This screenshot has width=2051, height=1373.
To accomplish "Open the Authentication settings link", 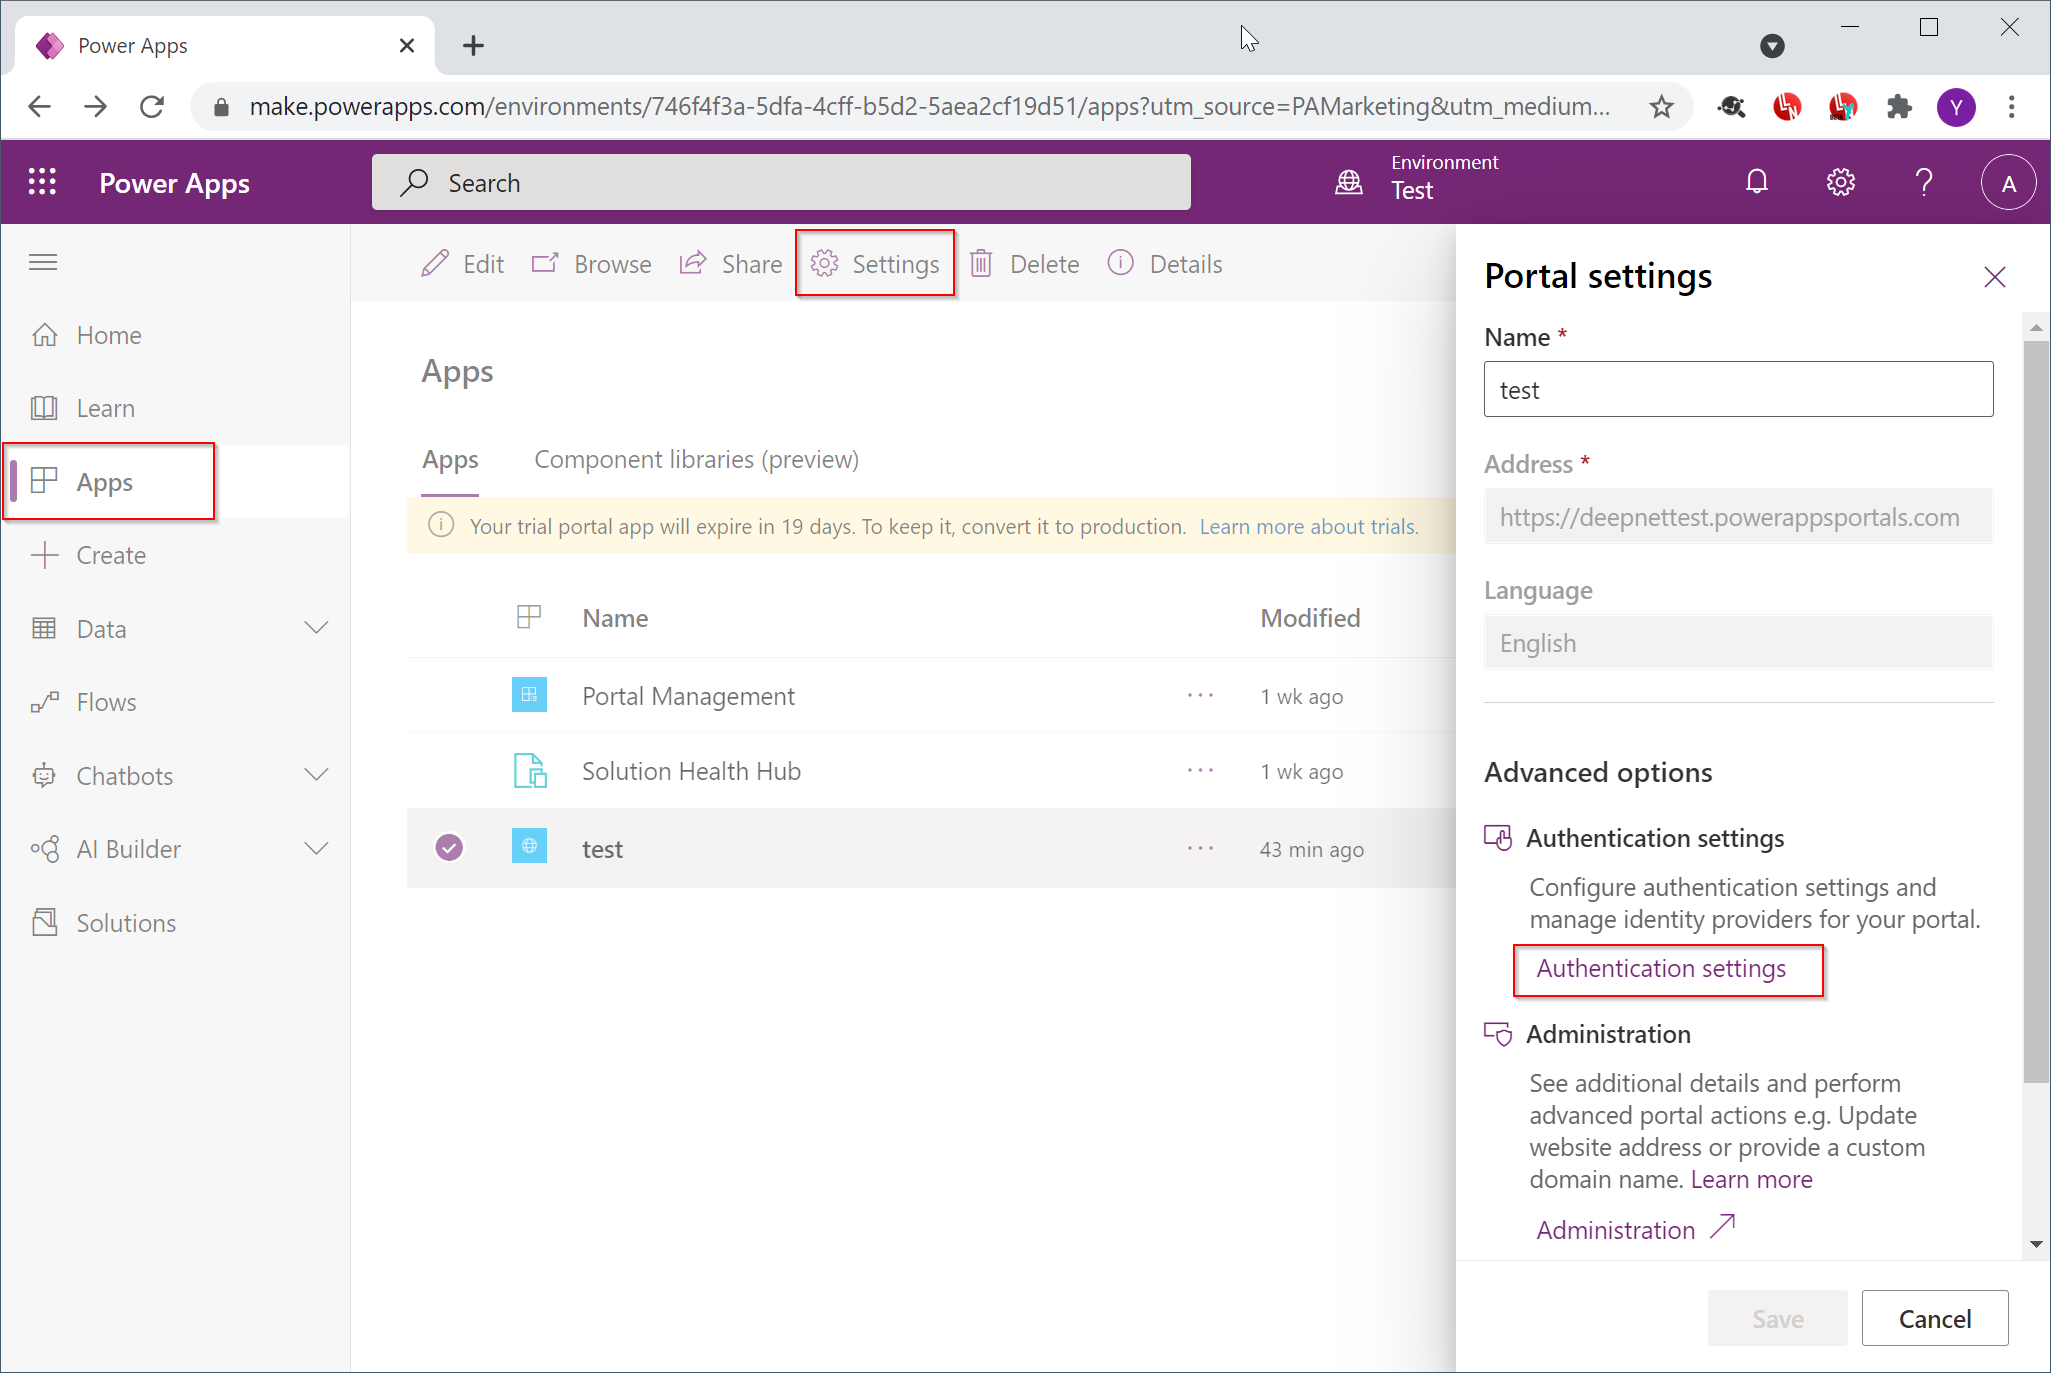I will [1661, 969].
